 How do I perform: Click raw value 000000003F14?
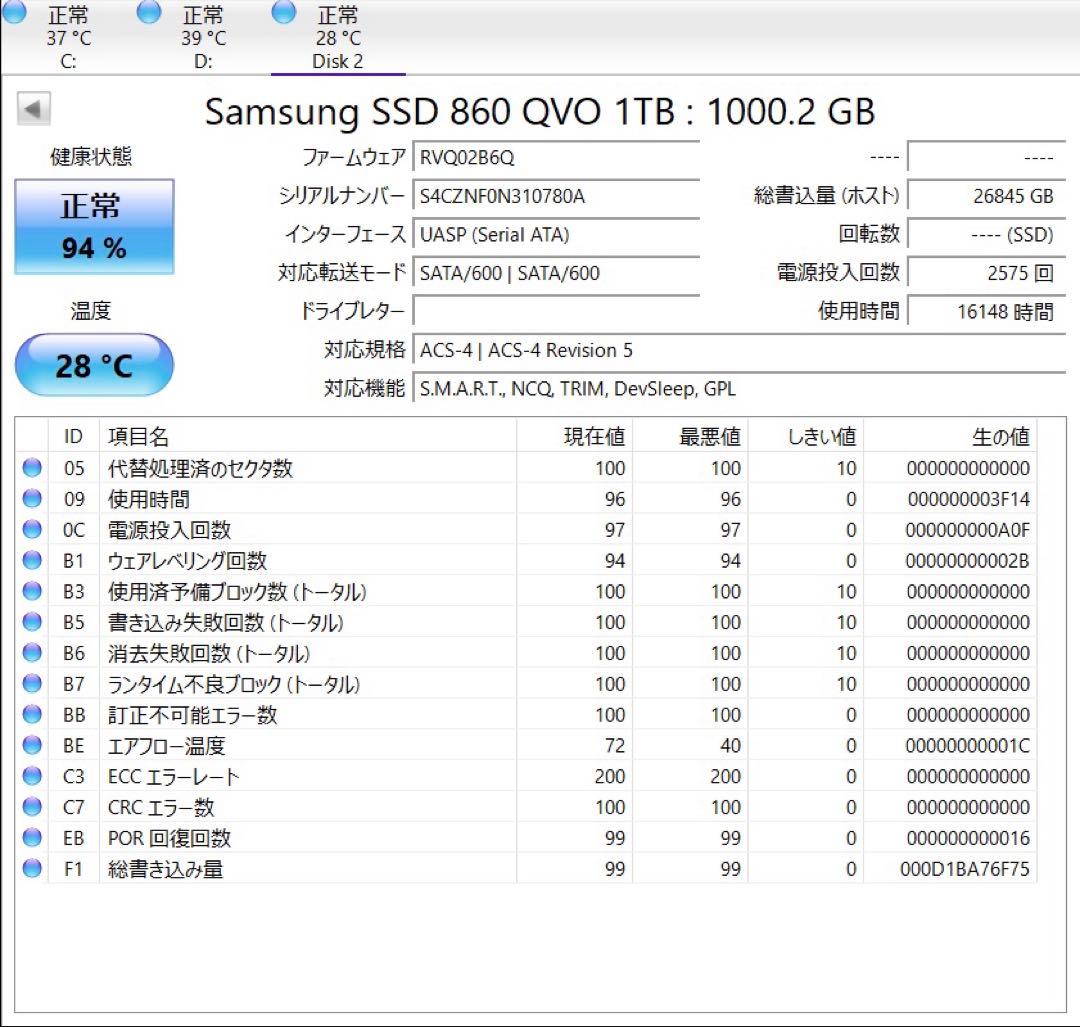coord(968,499)
